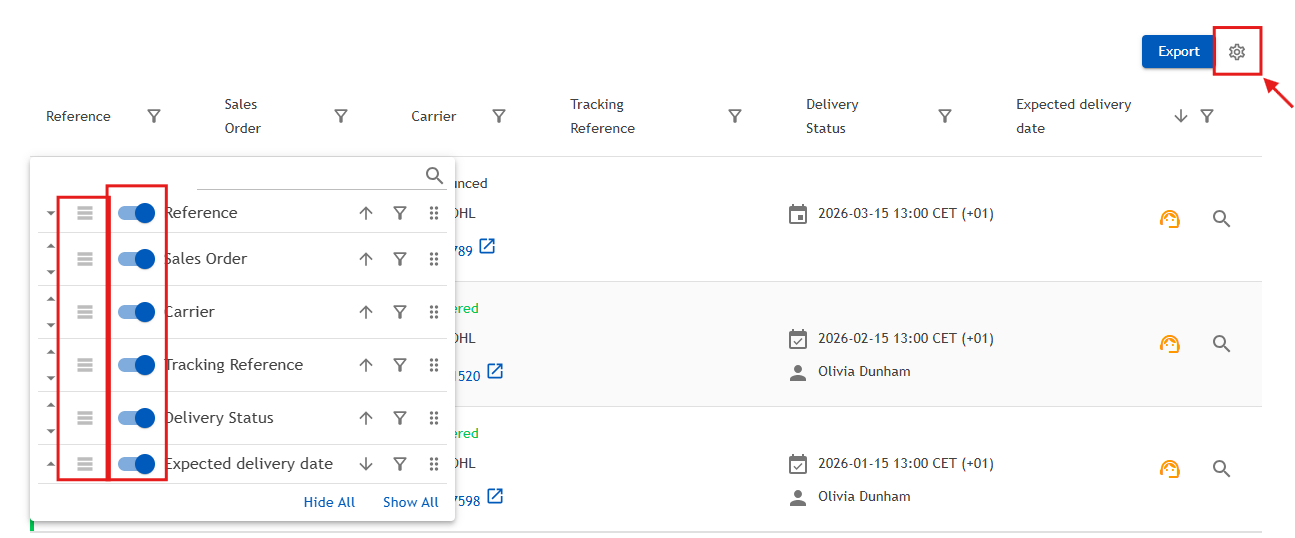The height and width of the screenshot is (538, 1295).
Task: Toggle the Delivery Status column visibility
Action: [136, 418]
